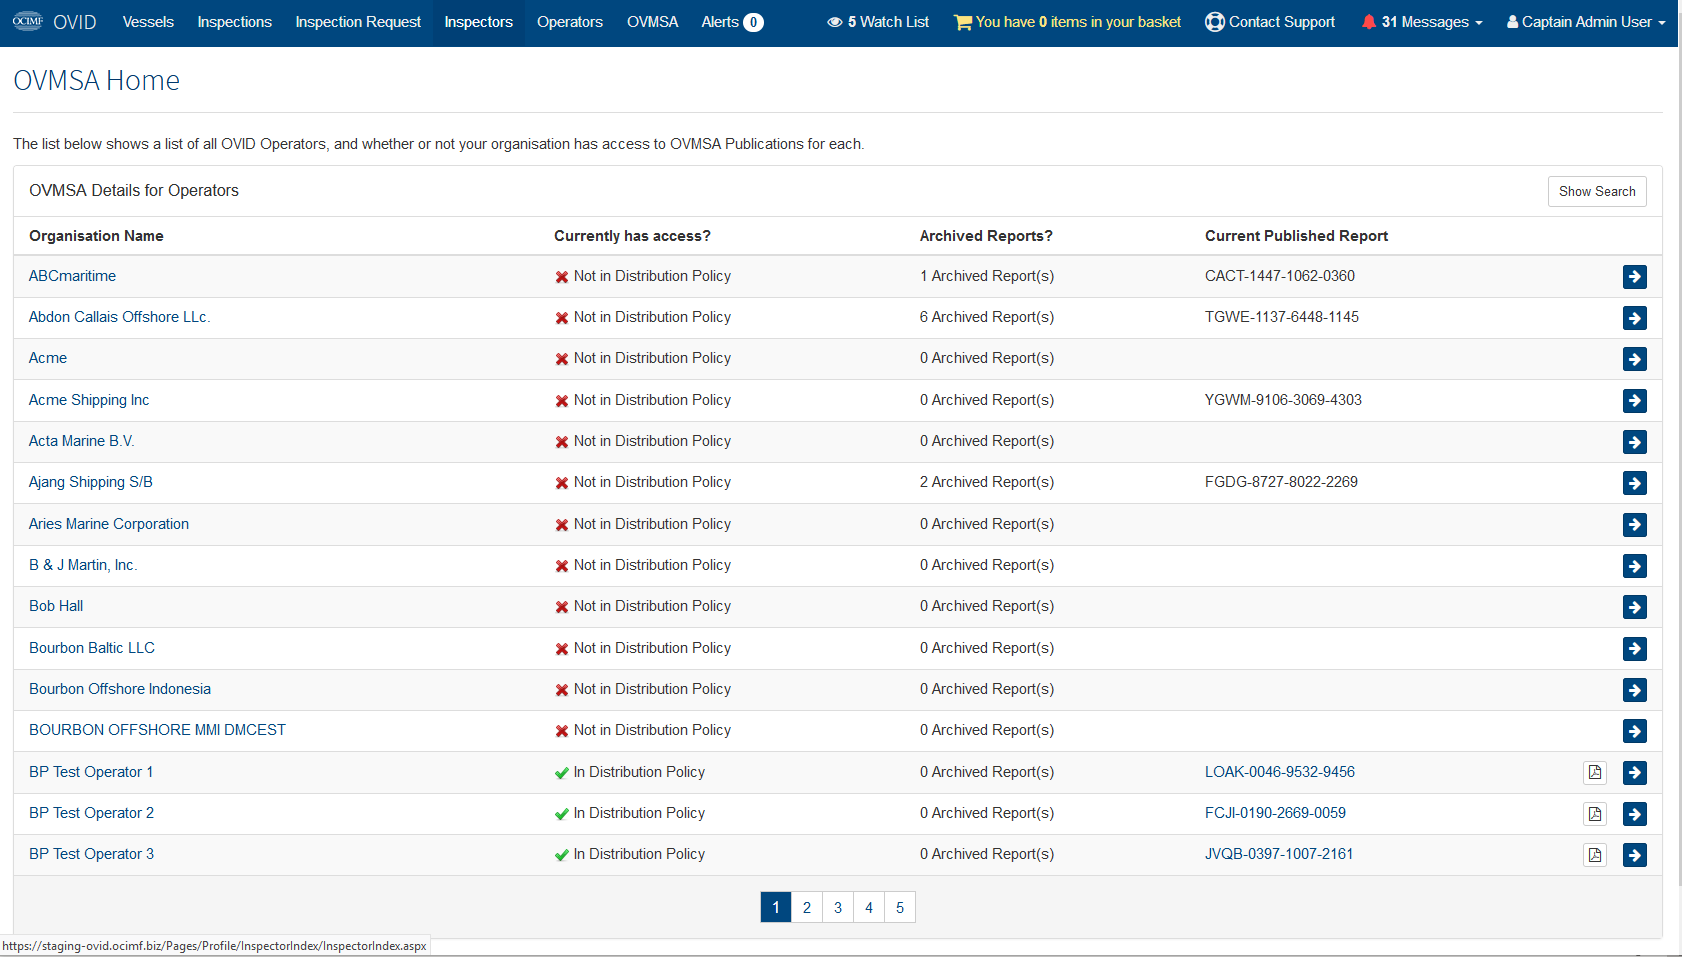Open the 5 Watch List item
The width and height of the screenshot is (1682, 957).
pos(878,22)
